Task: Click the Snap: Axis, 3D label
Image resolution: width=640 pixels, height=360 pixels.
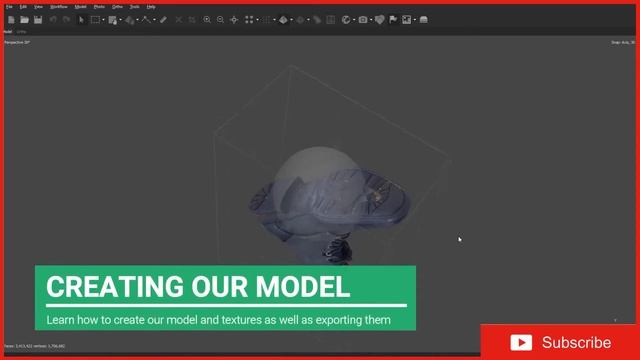Action: click(623, 42)
